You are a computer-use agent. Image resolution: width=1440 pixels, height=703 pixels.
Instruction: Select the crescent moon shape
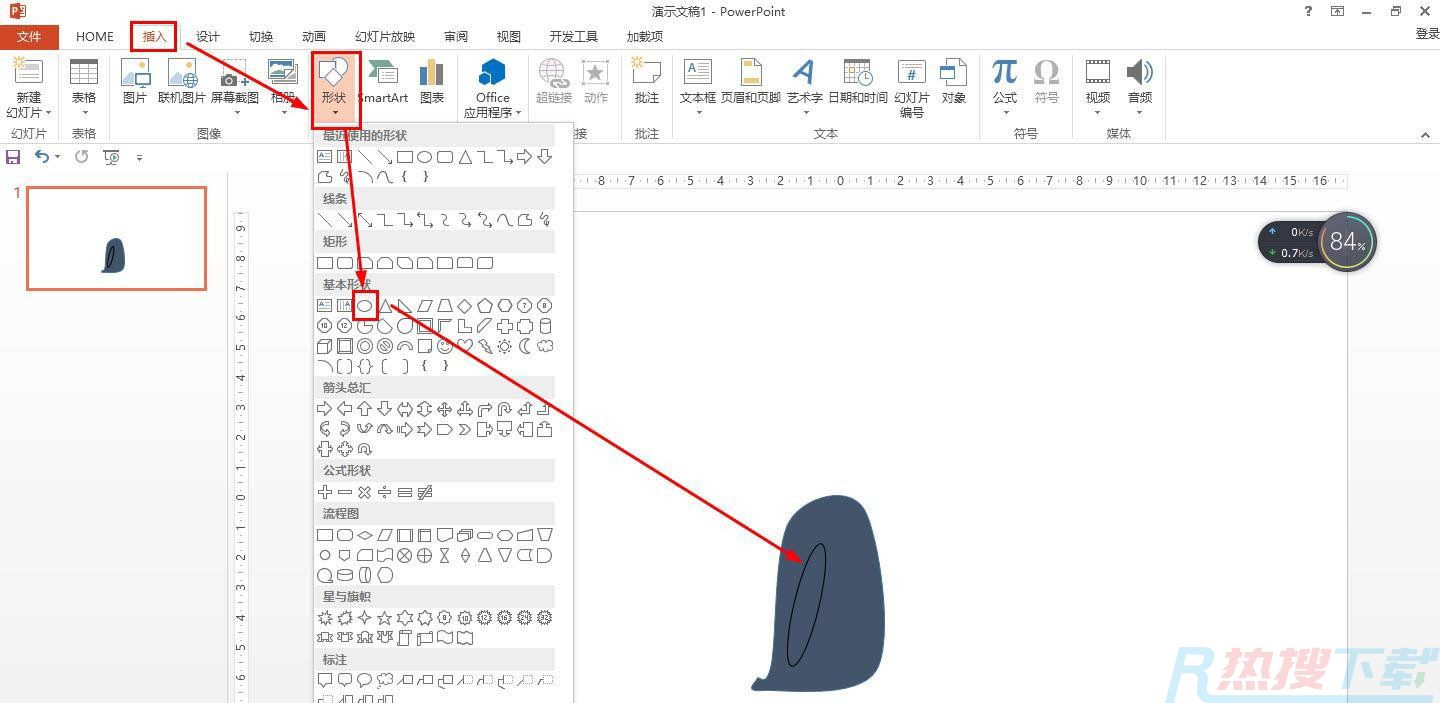pos(525,347)
